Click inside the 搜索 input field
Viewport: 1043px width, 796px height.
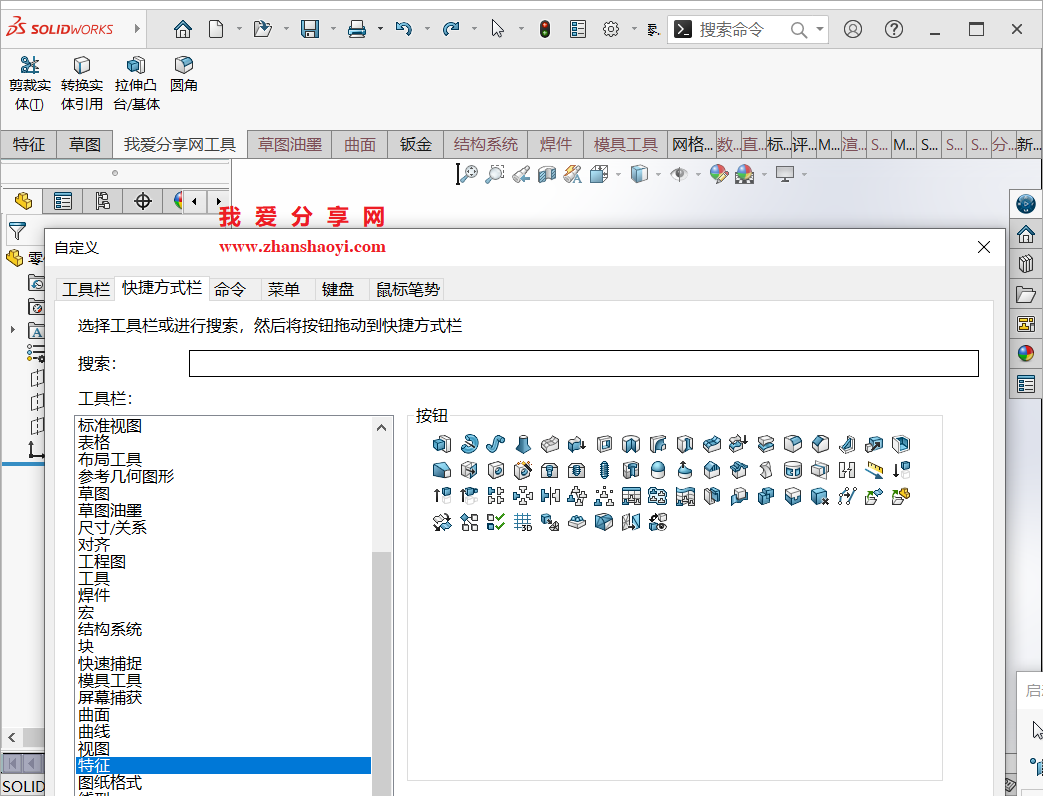[584, 363]
